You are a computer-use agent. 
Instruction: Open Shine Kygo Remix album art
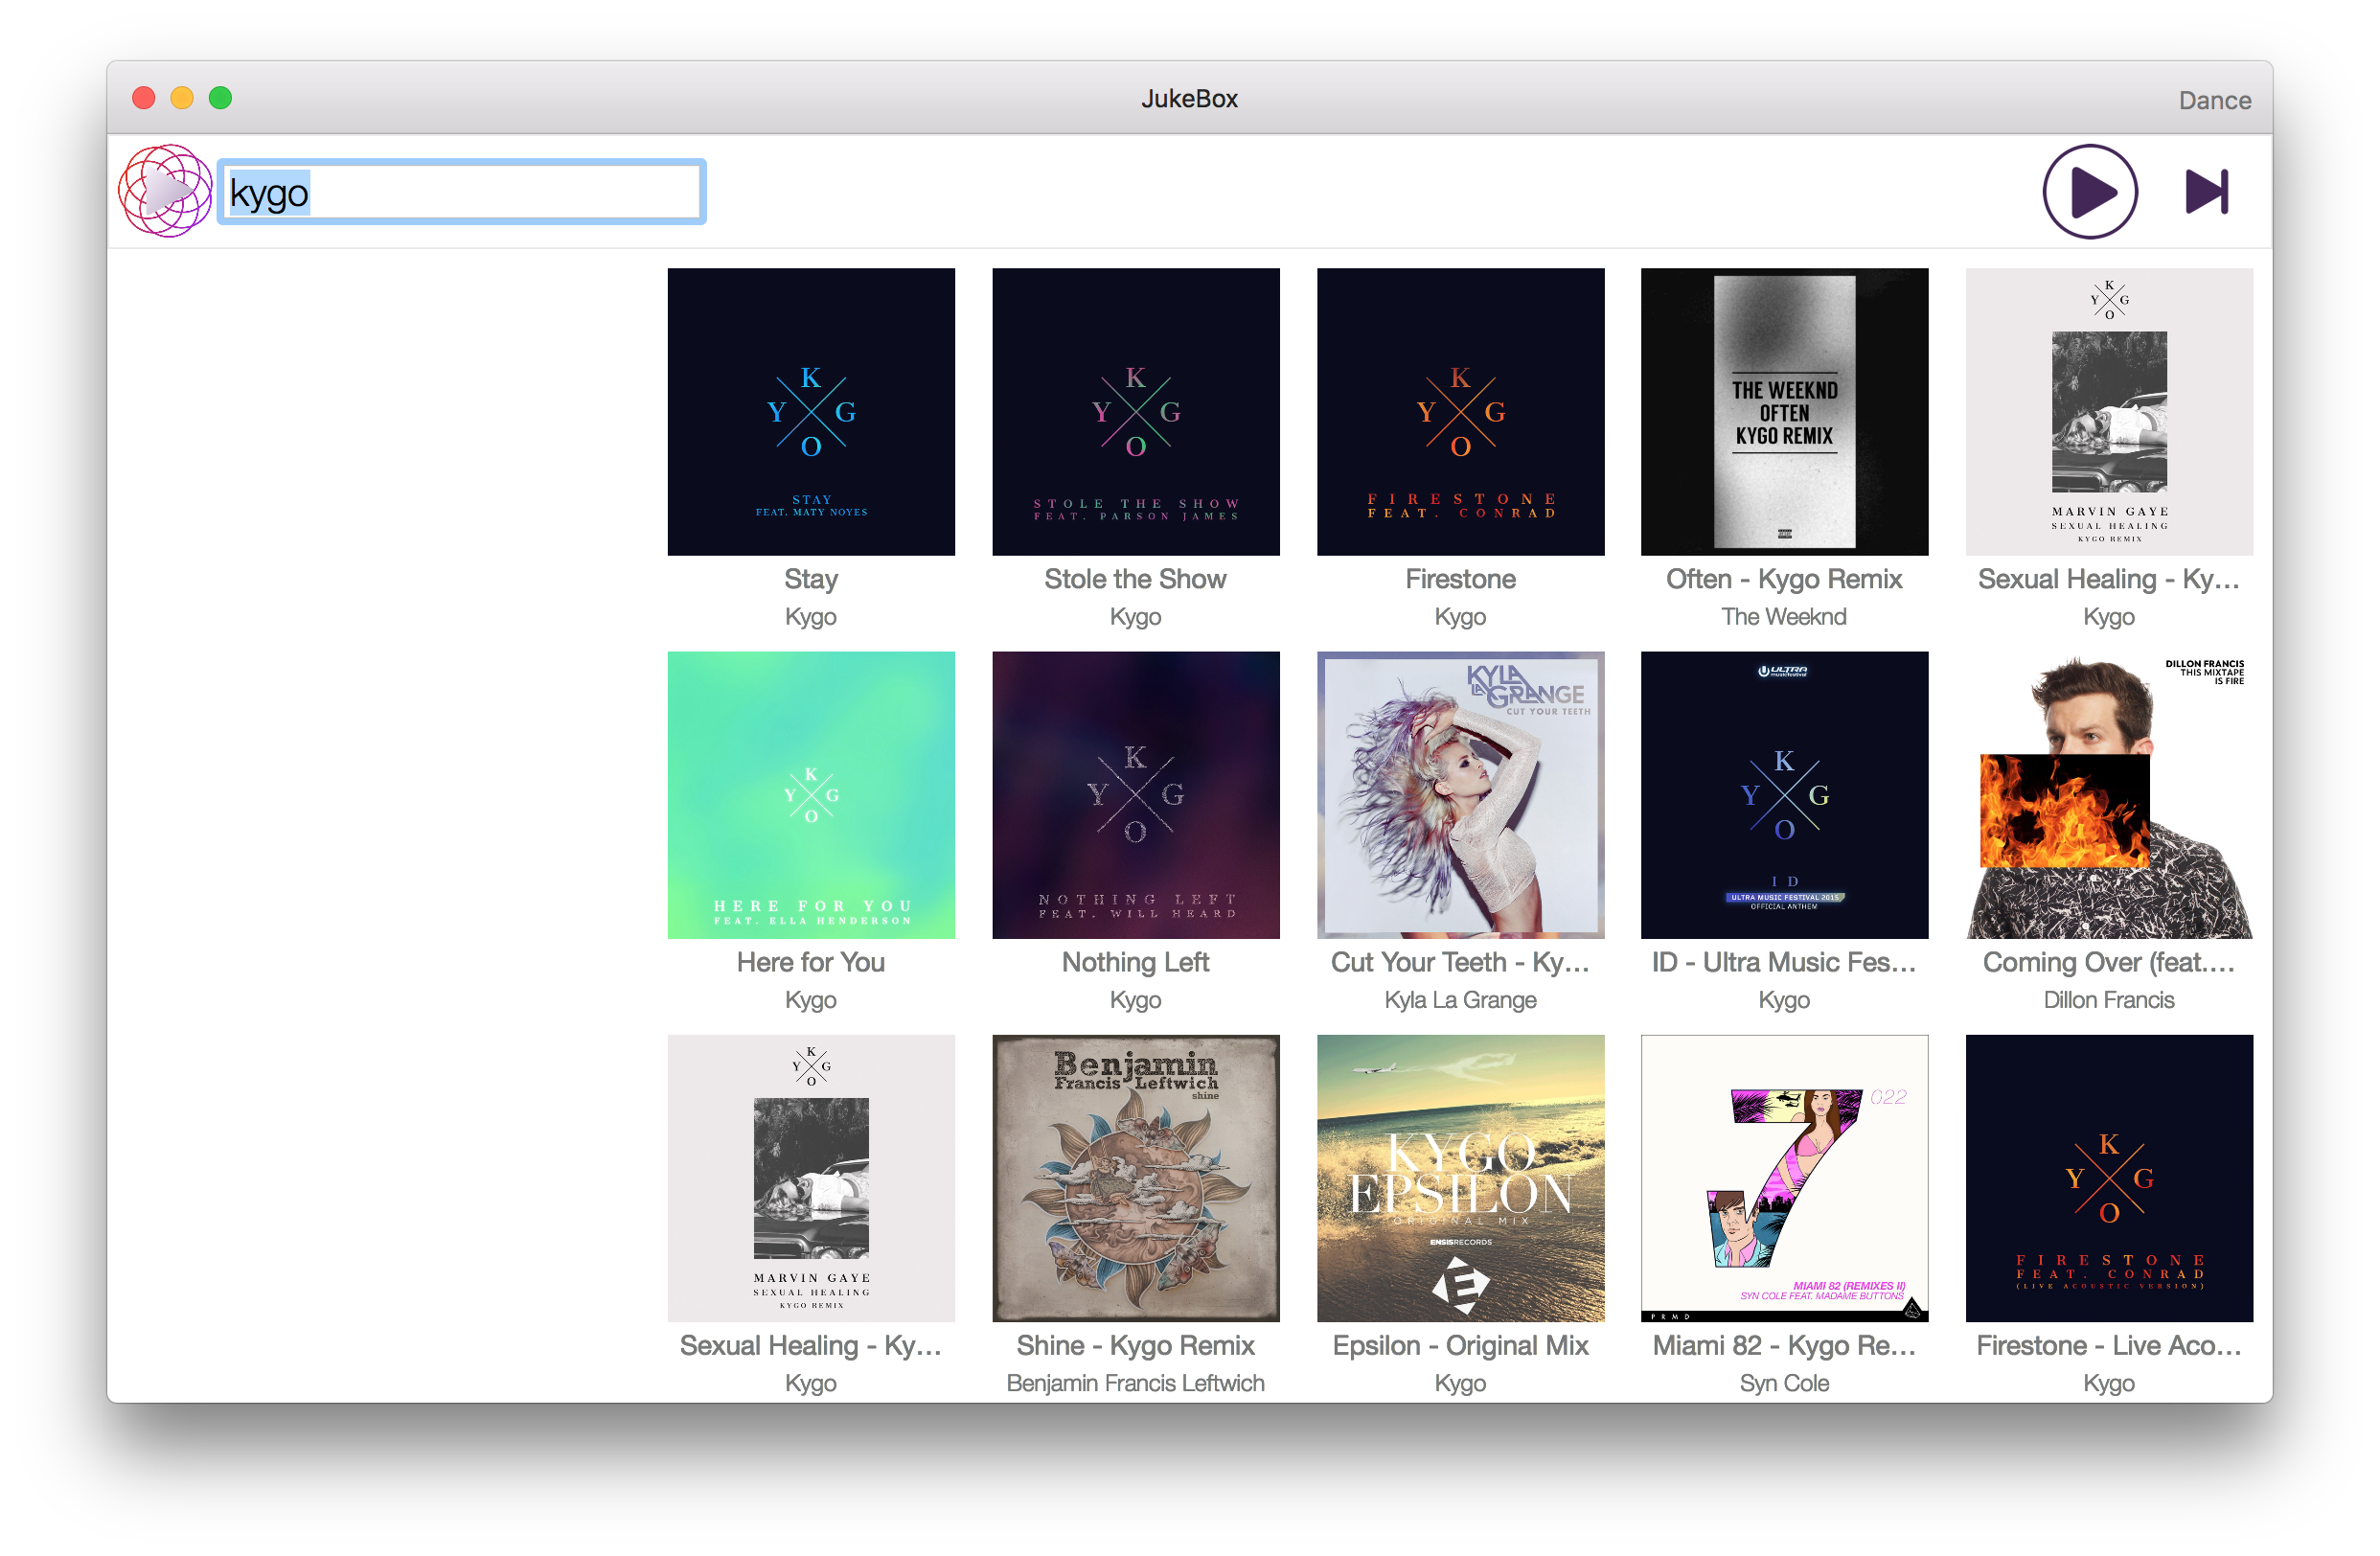[x=1135, y=1178]
